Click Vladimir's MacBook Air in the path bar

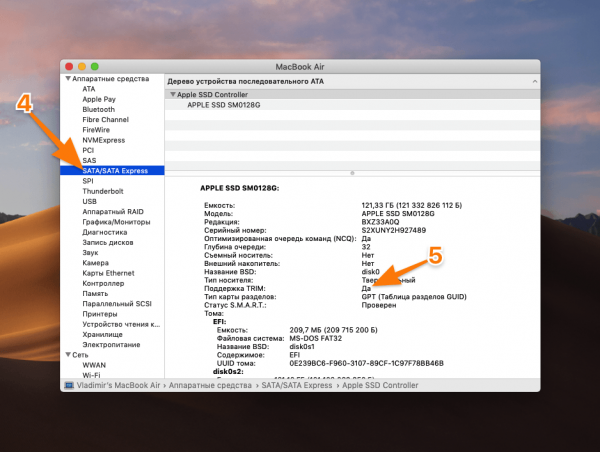118,385
